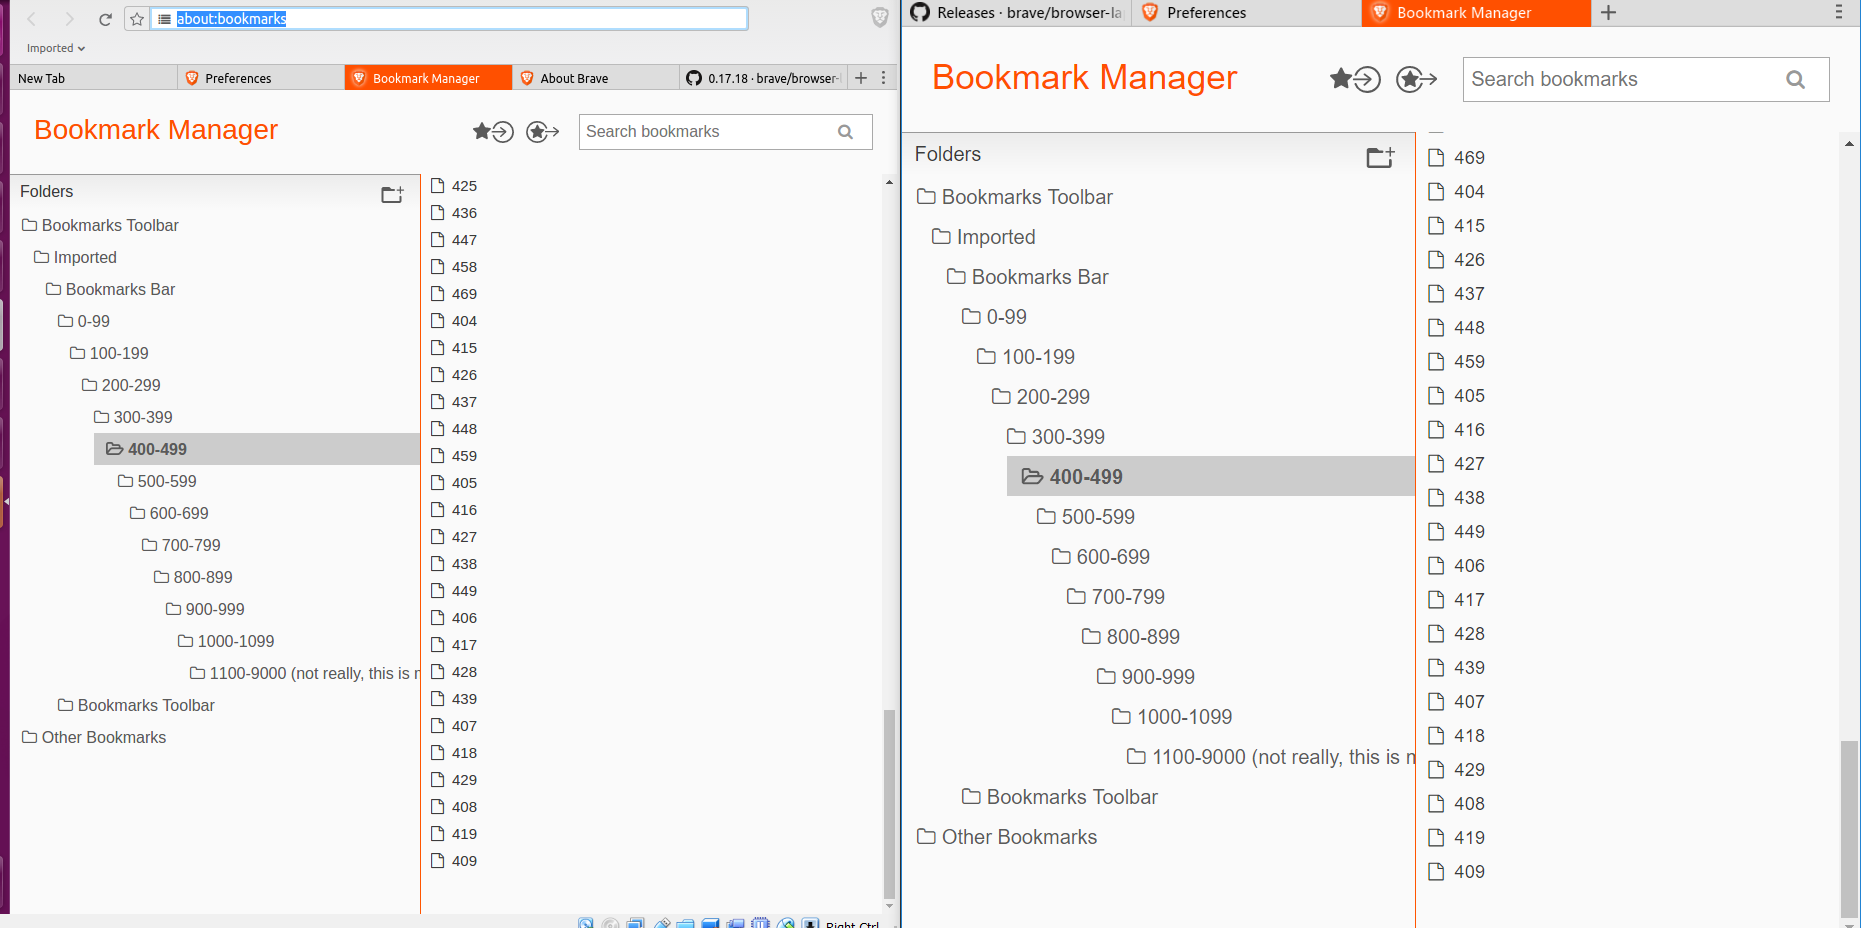1861x928 pixels.
Task: Select 800-899 folder in left window
Action: tap(193, 577)
